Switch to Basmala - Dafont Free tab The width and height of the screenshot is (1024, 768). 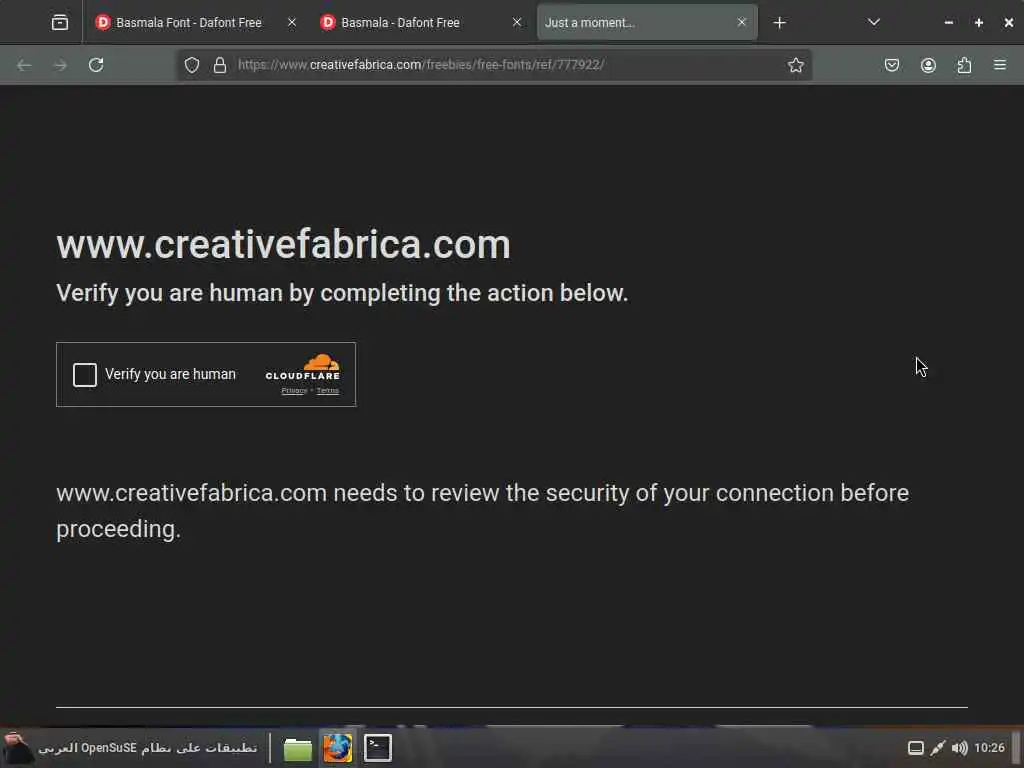[419, 22]
